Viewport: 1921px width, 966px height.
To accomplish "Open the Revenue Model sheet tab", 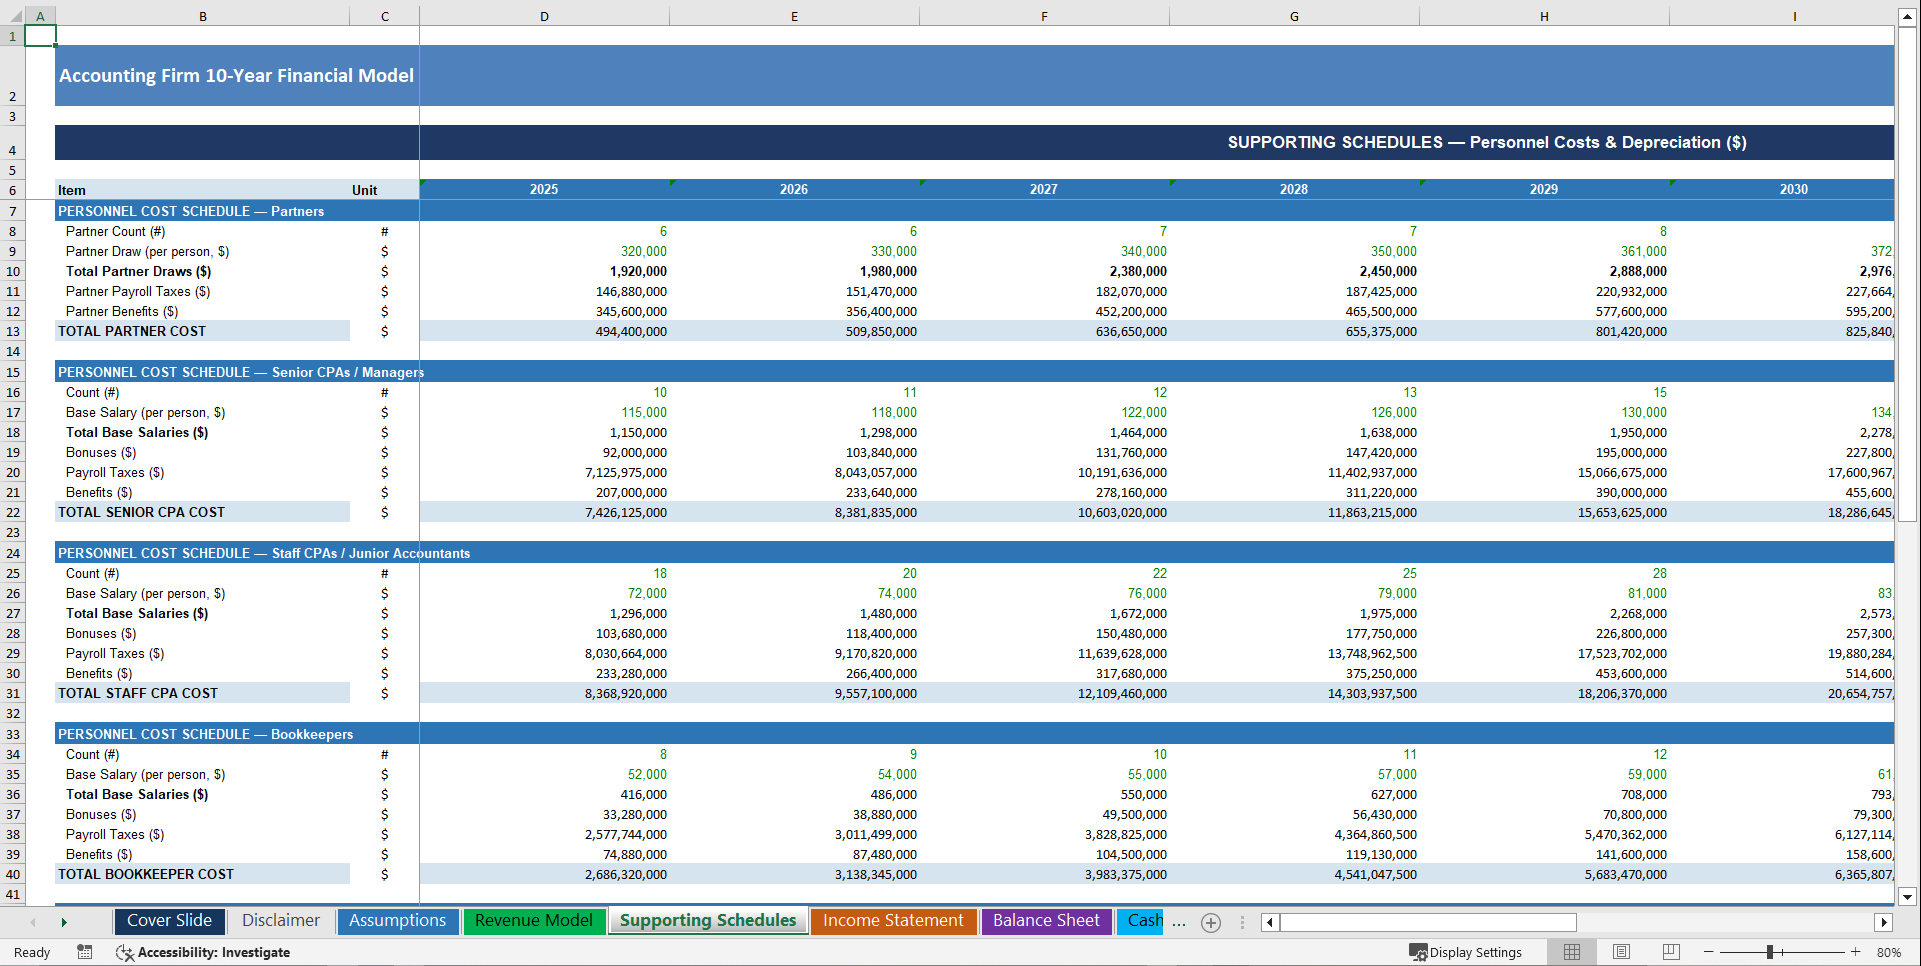I will (534, 920).
